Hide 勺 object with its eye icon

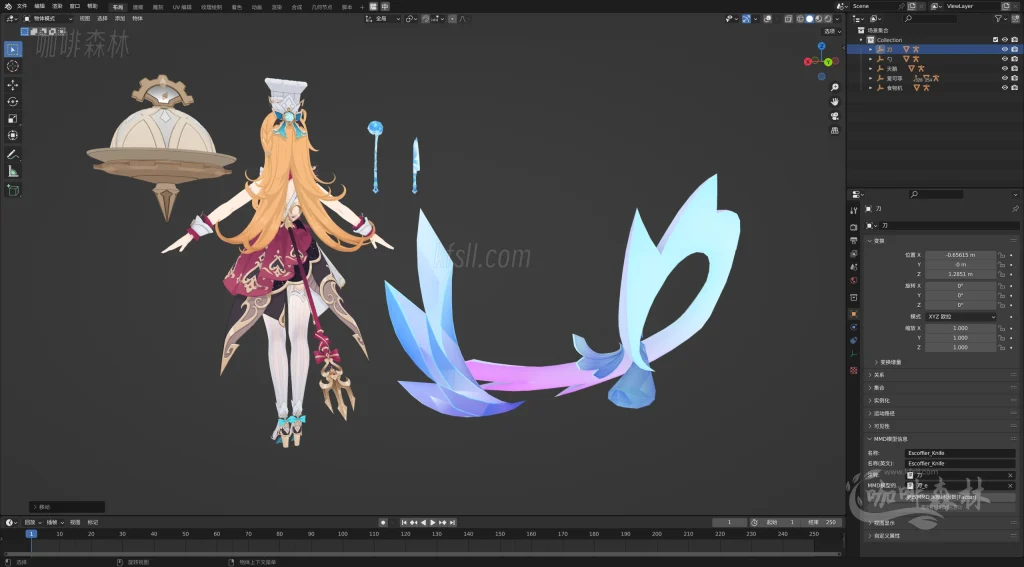click(x=1004, y=59)
